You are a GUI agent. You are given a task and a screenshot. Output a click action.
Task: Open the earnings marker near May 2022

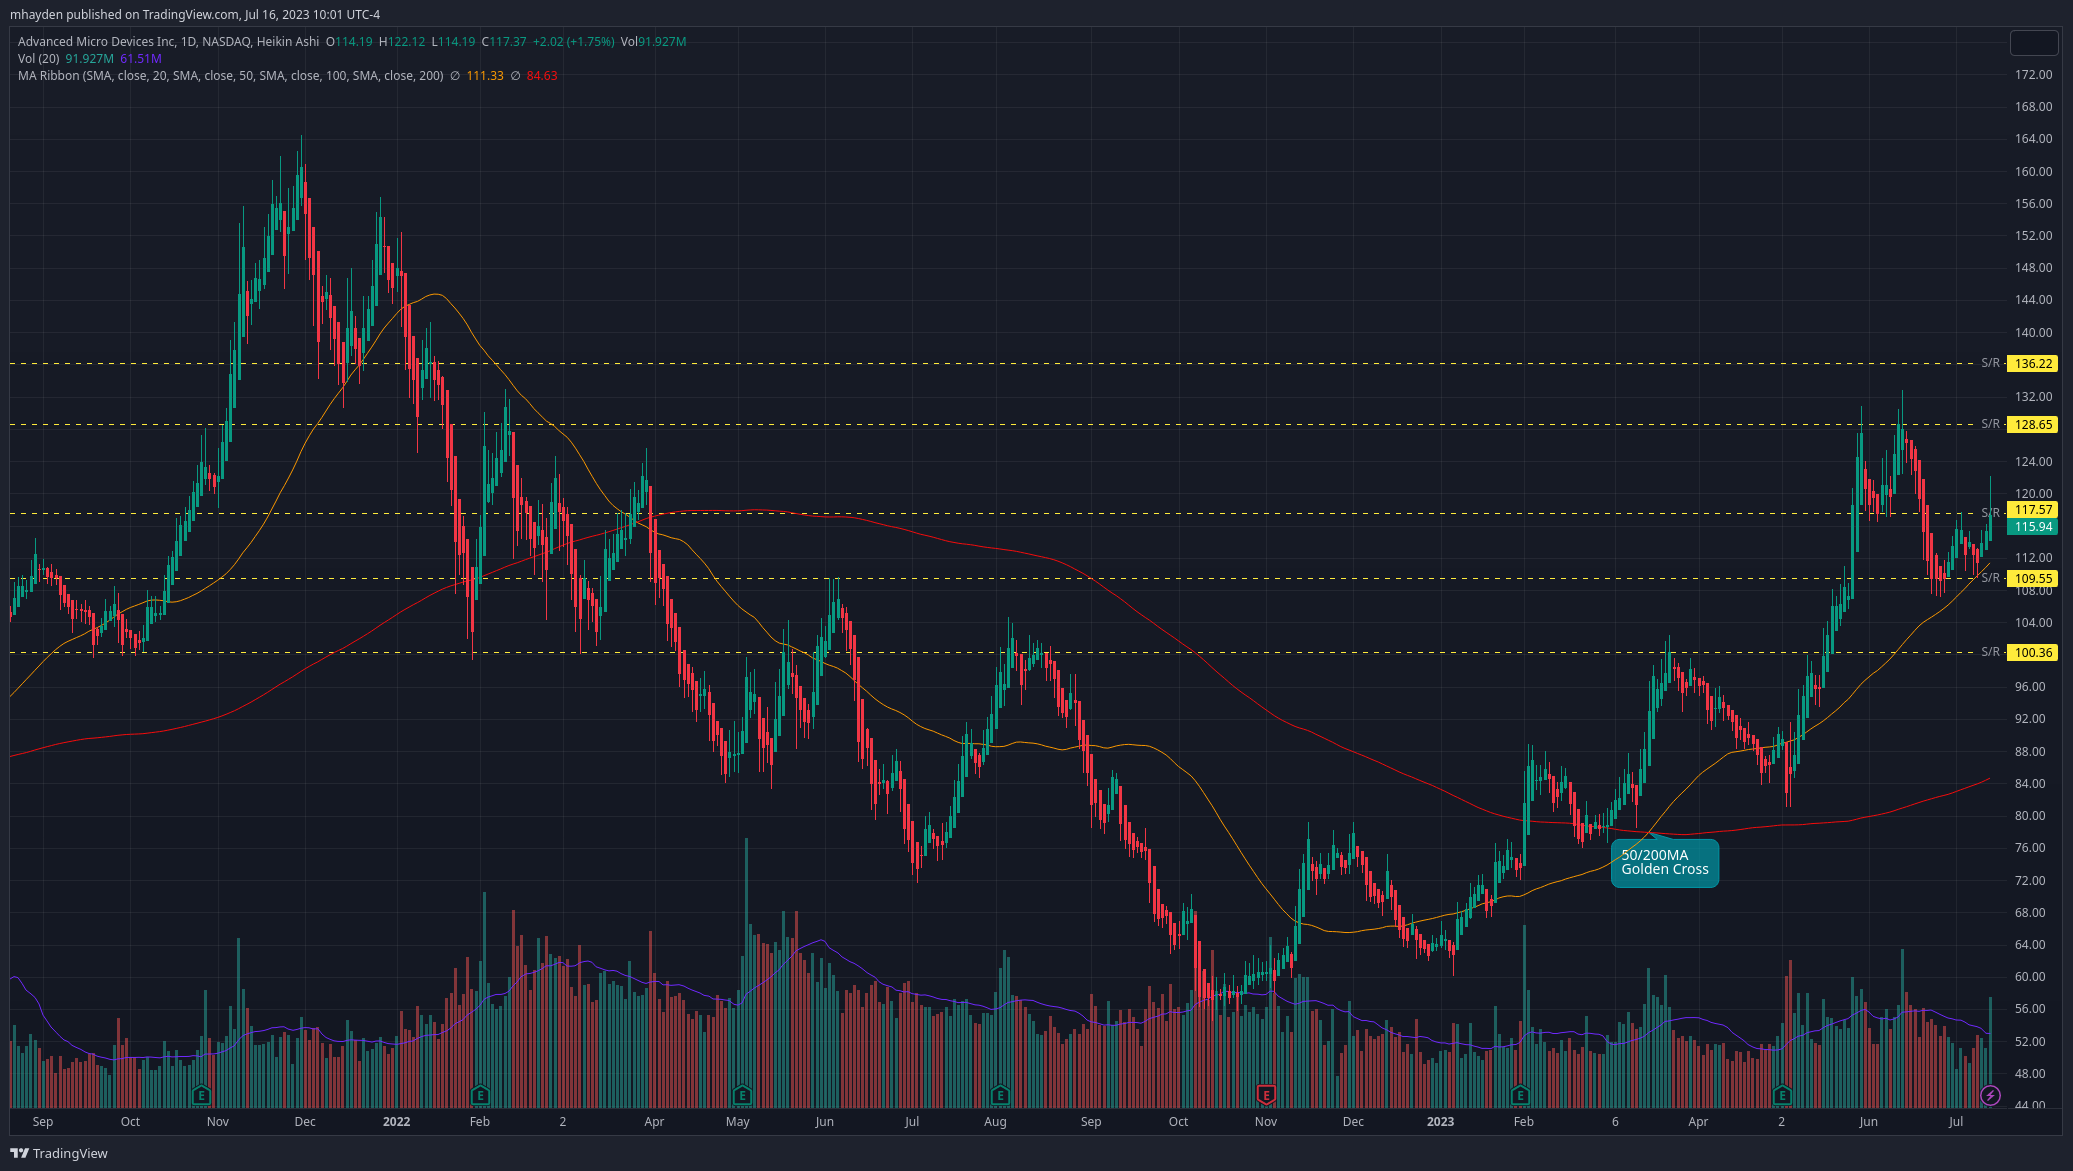click(x=741, y=1095)
